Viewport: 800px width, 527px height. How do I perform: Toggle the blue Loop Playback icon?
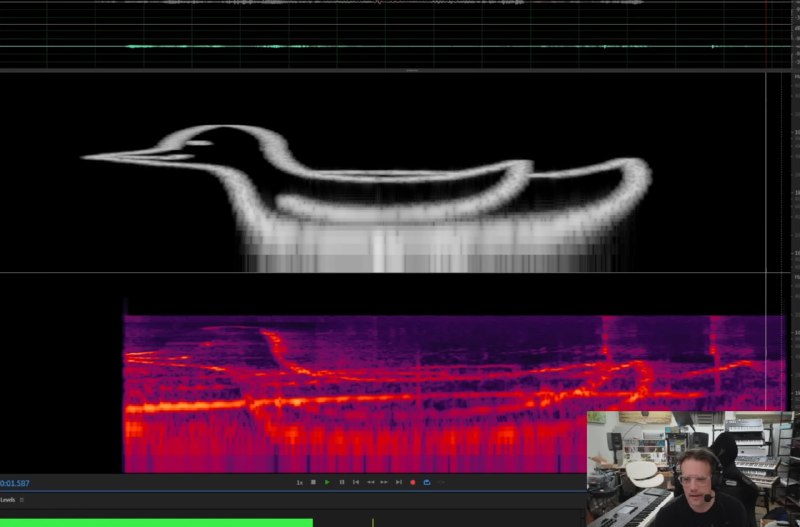(x=427, y=482)
